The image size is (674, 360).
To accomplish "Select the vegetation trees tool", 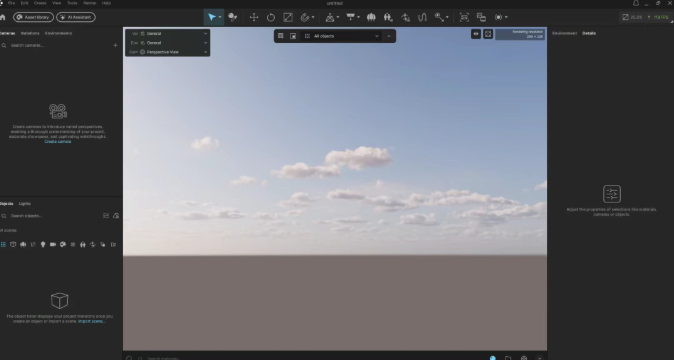I will click(371, 17).
